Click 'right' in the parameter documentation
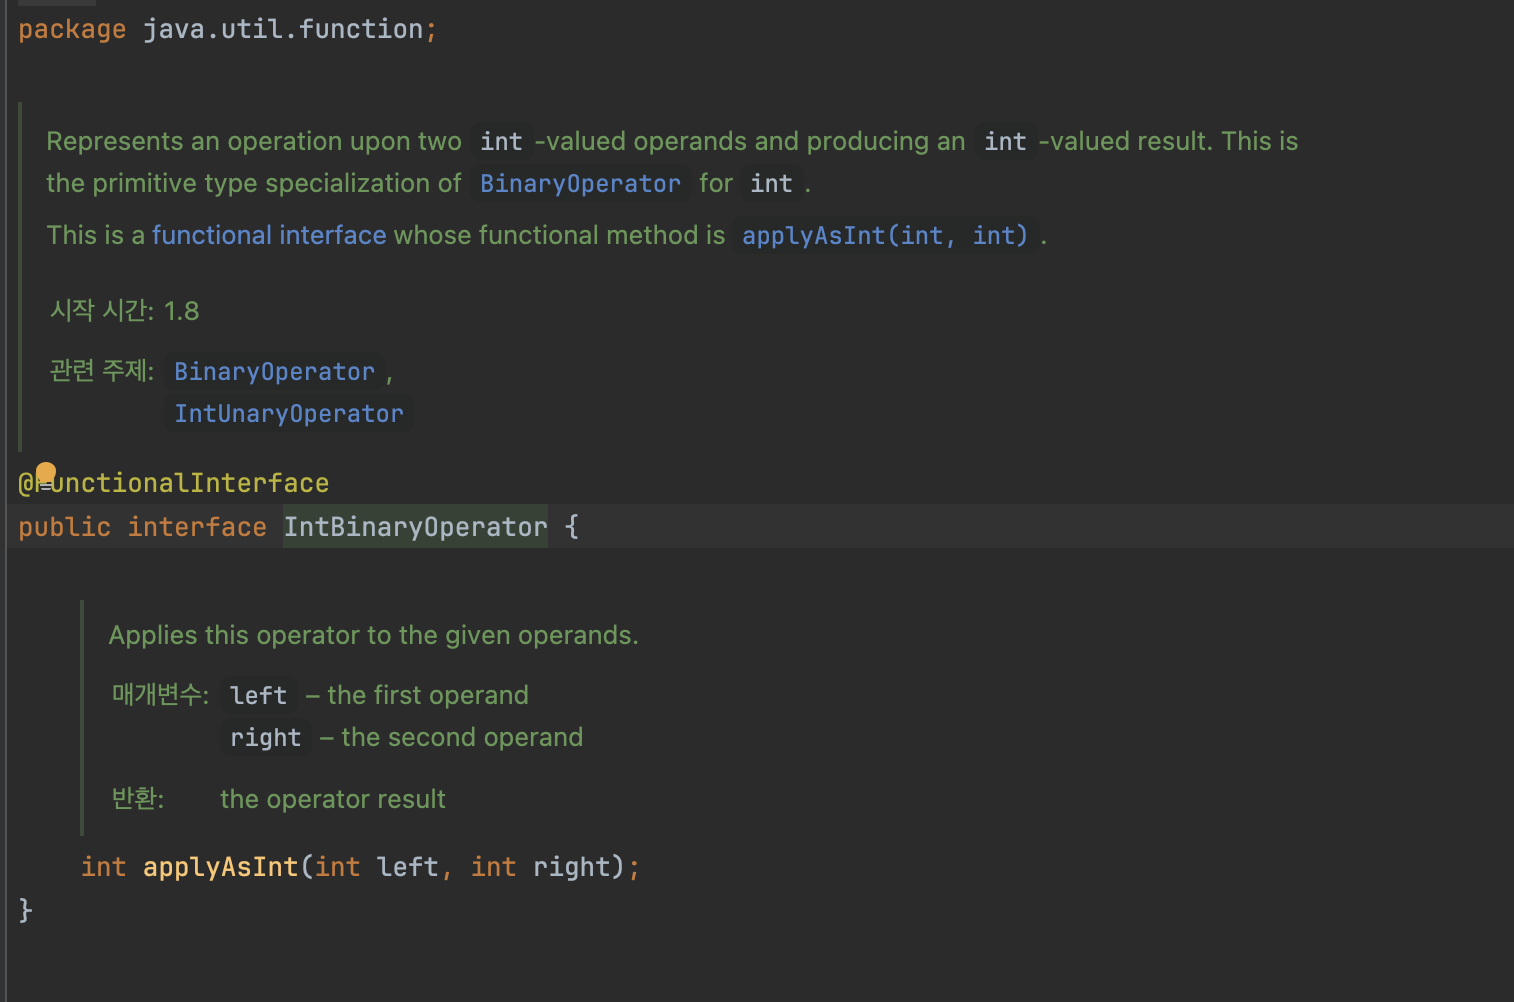This screenshot has height=1002, width=1514. pos(265,738)
